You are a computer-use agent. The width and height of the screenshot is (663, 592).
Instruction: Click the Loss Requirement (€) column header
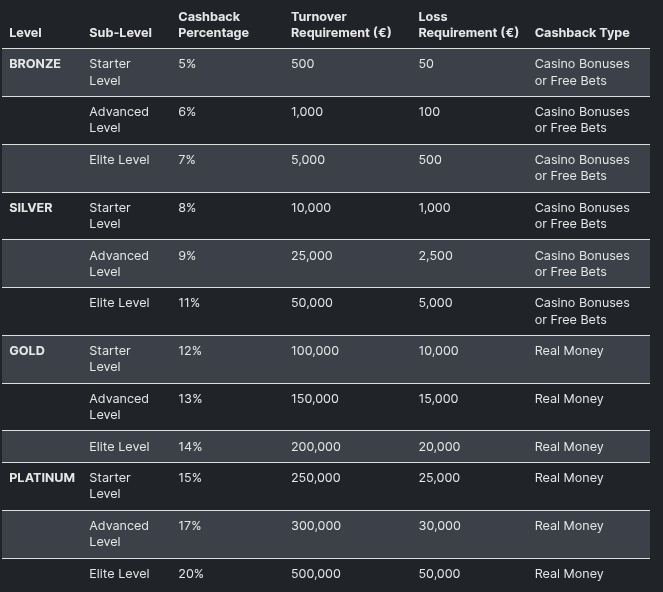coord(468,25)
